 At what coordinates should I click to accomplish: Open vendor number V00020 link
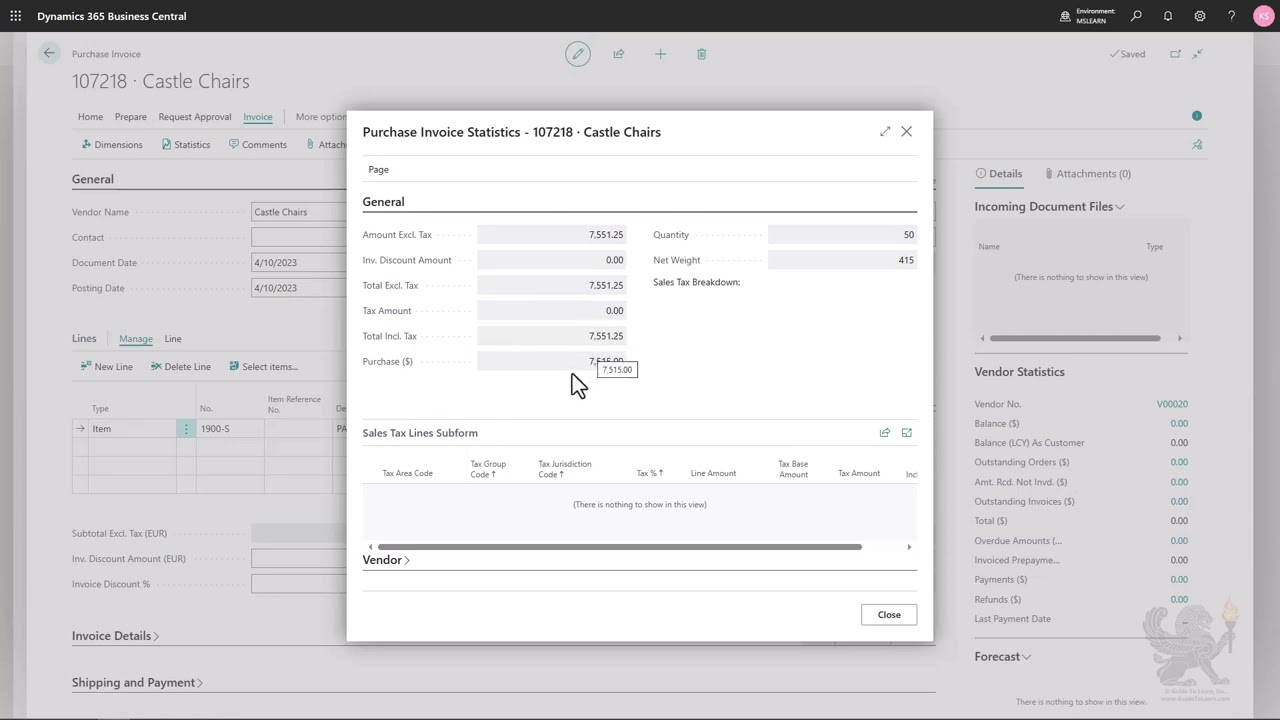click(1172, 404)
